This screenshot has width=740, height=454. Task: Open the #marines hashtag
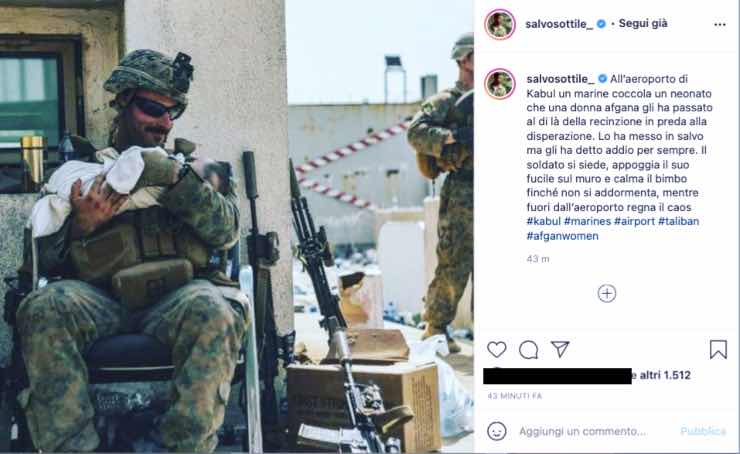click(588, 221)
